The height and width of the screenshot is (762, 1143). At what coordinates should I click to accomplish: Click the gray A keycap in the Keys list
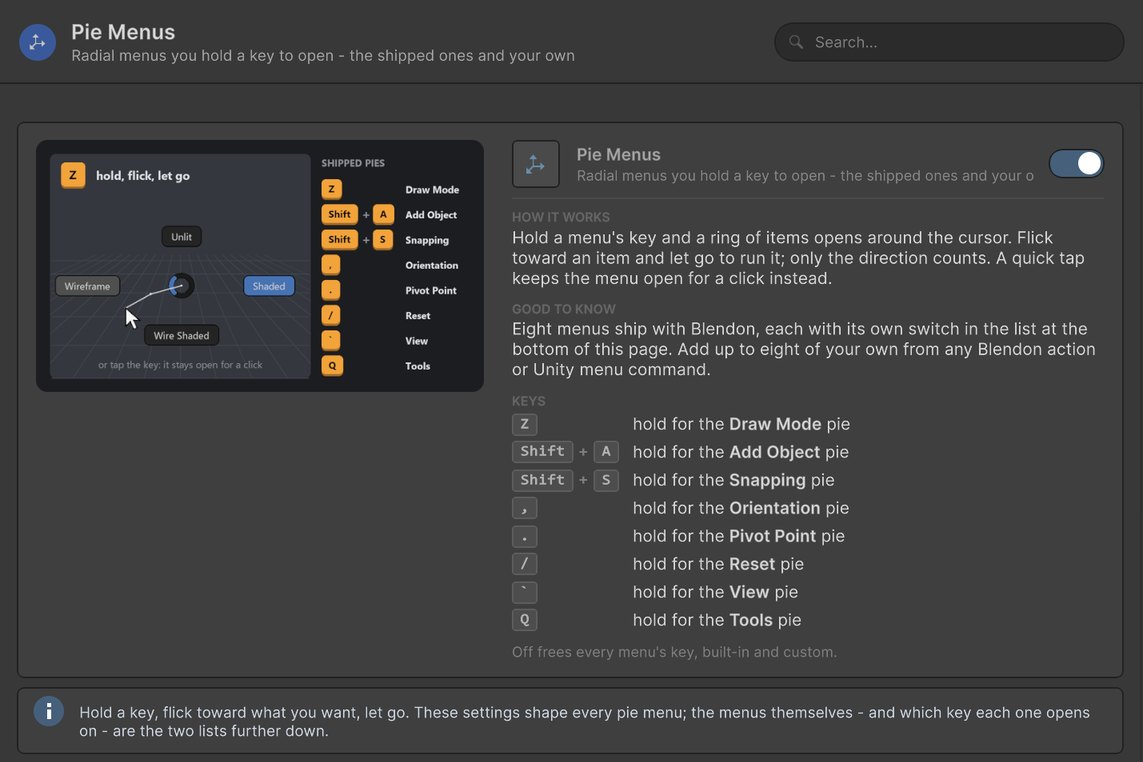tap(606, 452)
